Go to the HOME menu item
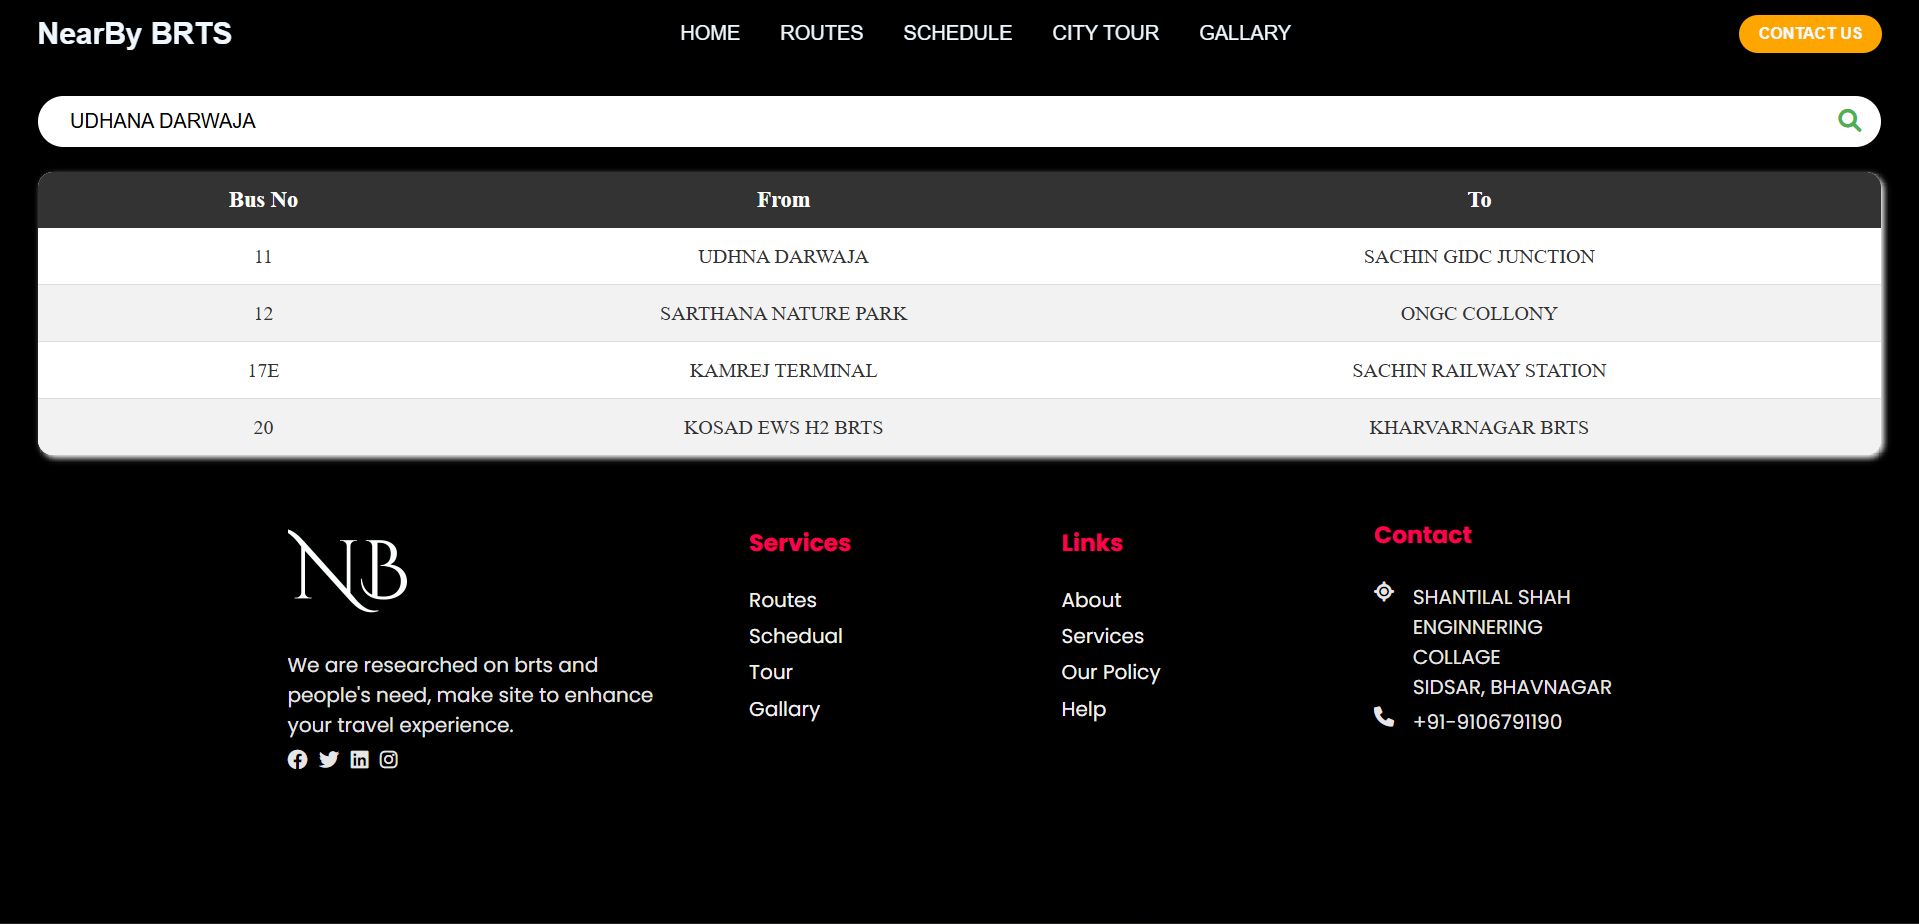The width and height of the screenshot is (1919, 924). (x=709, y=33)
